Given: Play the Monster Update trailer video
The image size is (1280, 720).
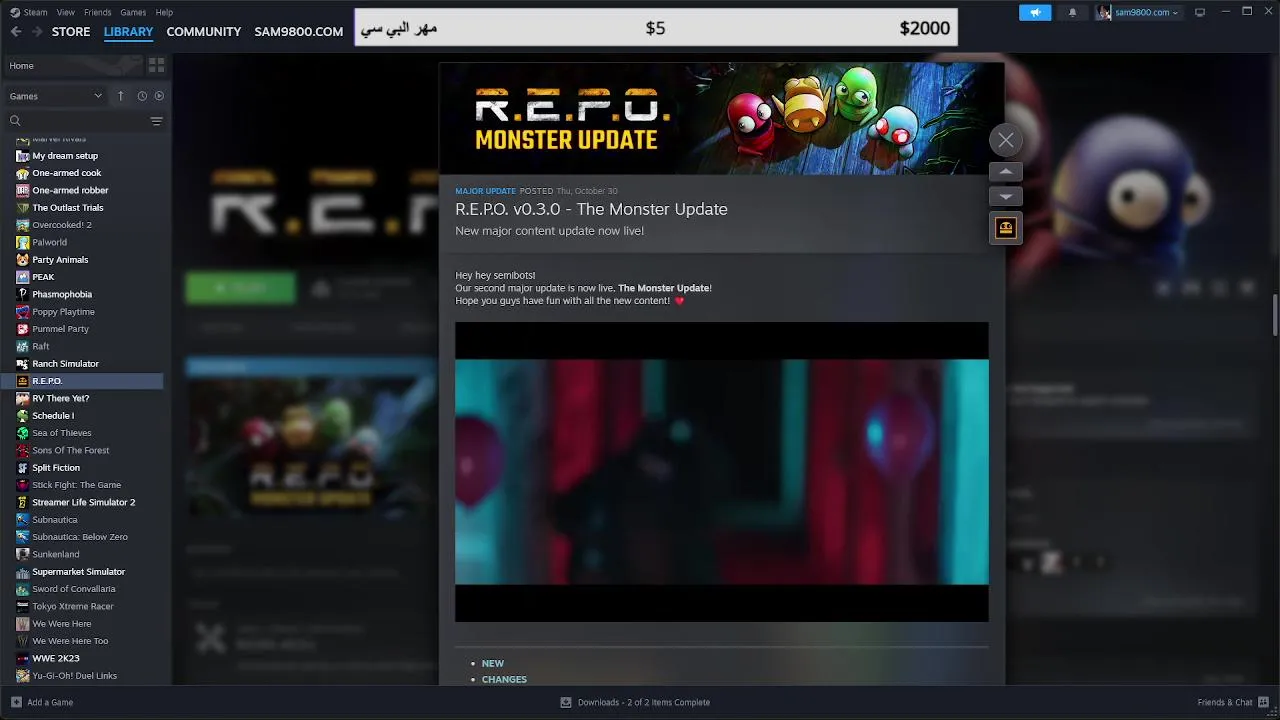Looking at the screenshot, I should tap(721, 471).
